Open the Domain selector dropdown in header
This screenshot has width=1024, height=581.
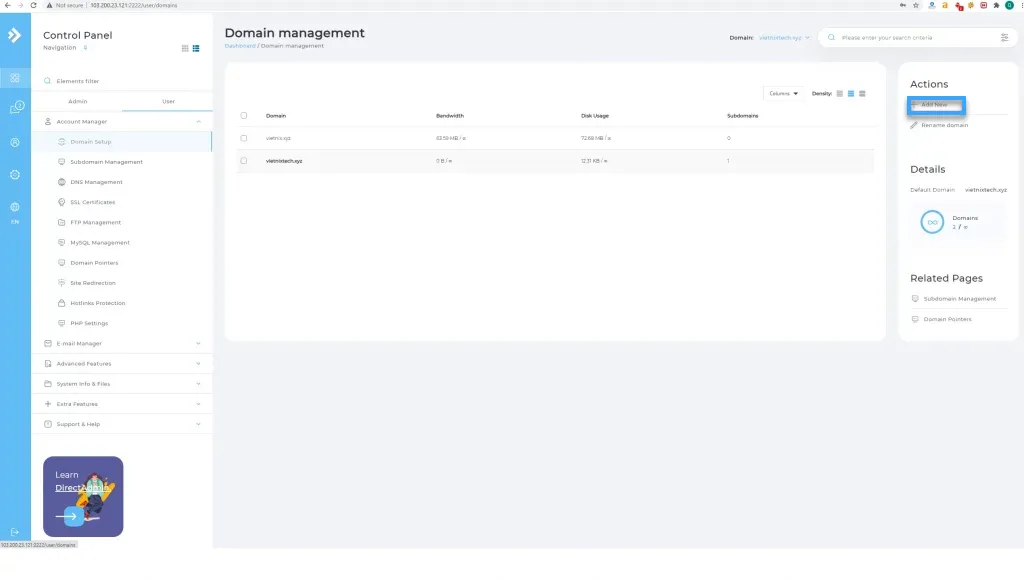pos(784,38)
